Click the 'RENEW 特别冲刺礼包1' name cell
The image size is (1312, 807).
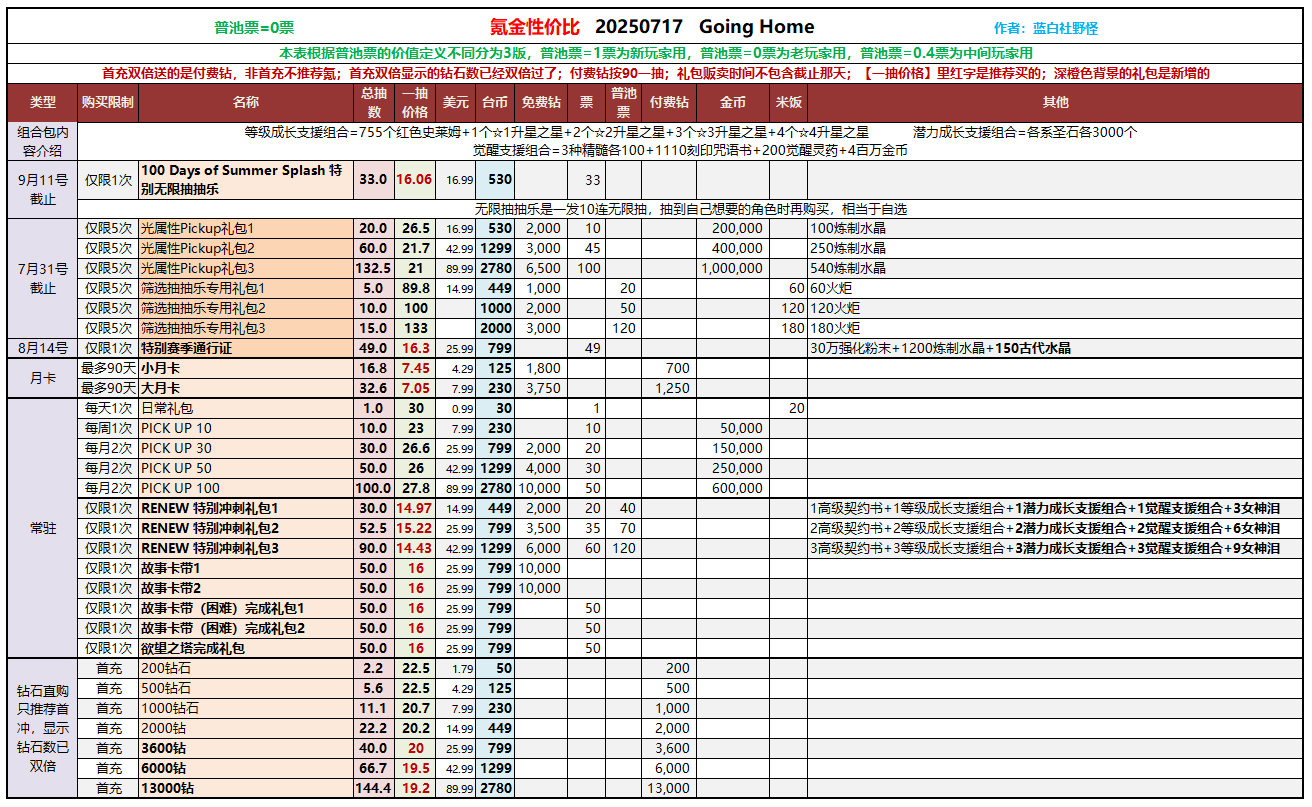click(x=246, y=508)
